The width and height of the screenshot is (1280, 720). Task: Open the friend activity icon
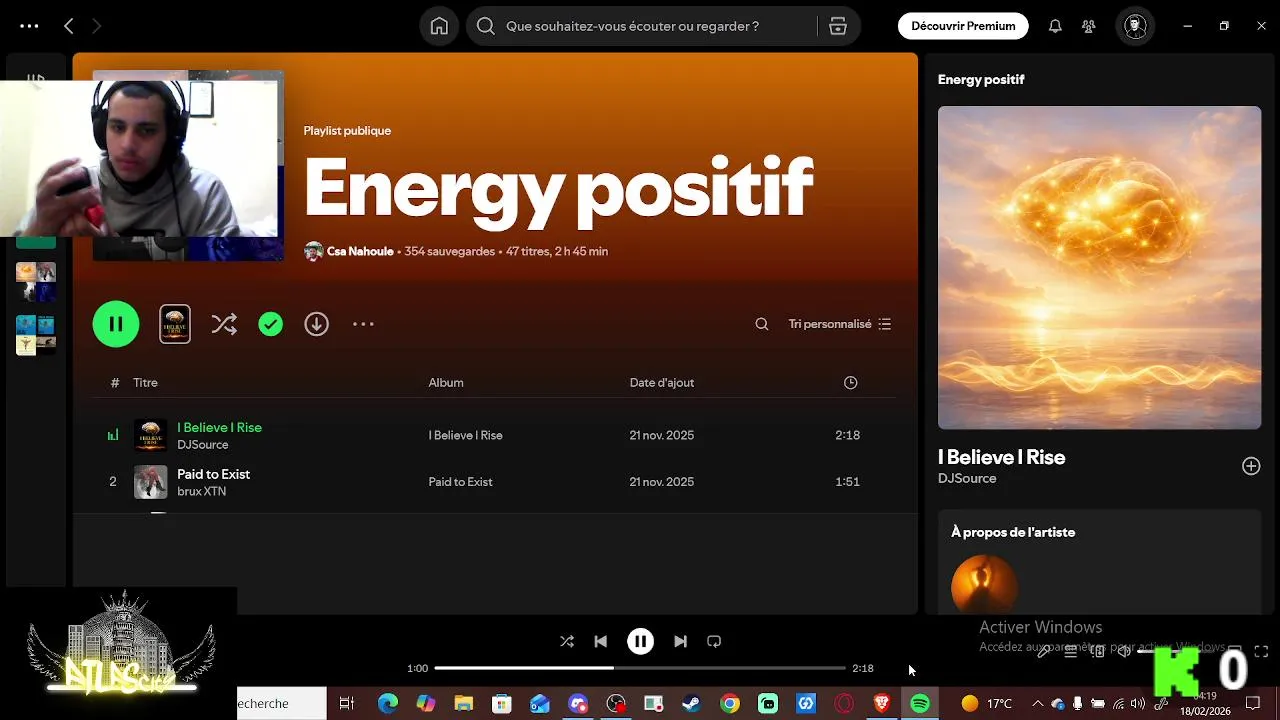[1089, 26]
